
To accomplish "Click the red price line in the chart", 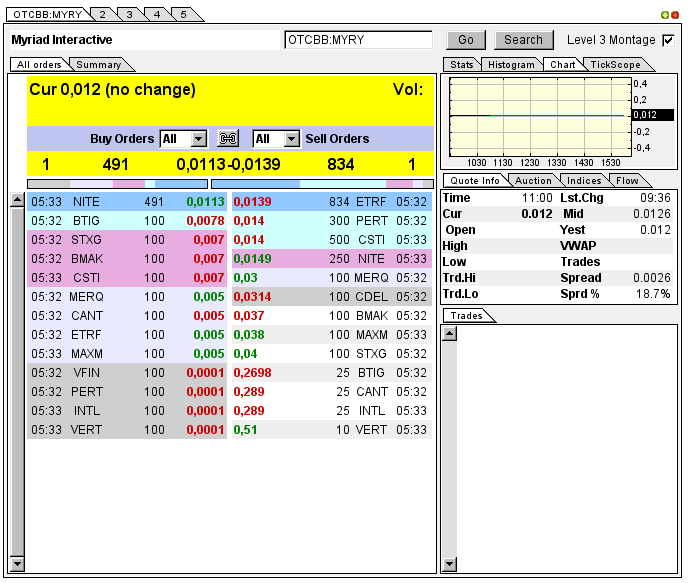I will pos(557,115).
